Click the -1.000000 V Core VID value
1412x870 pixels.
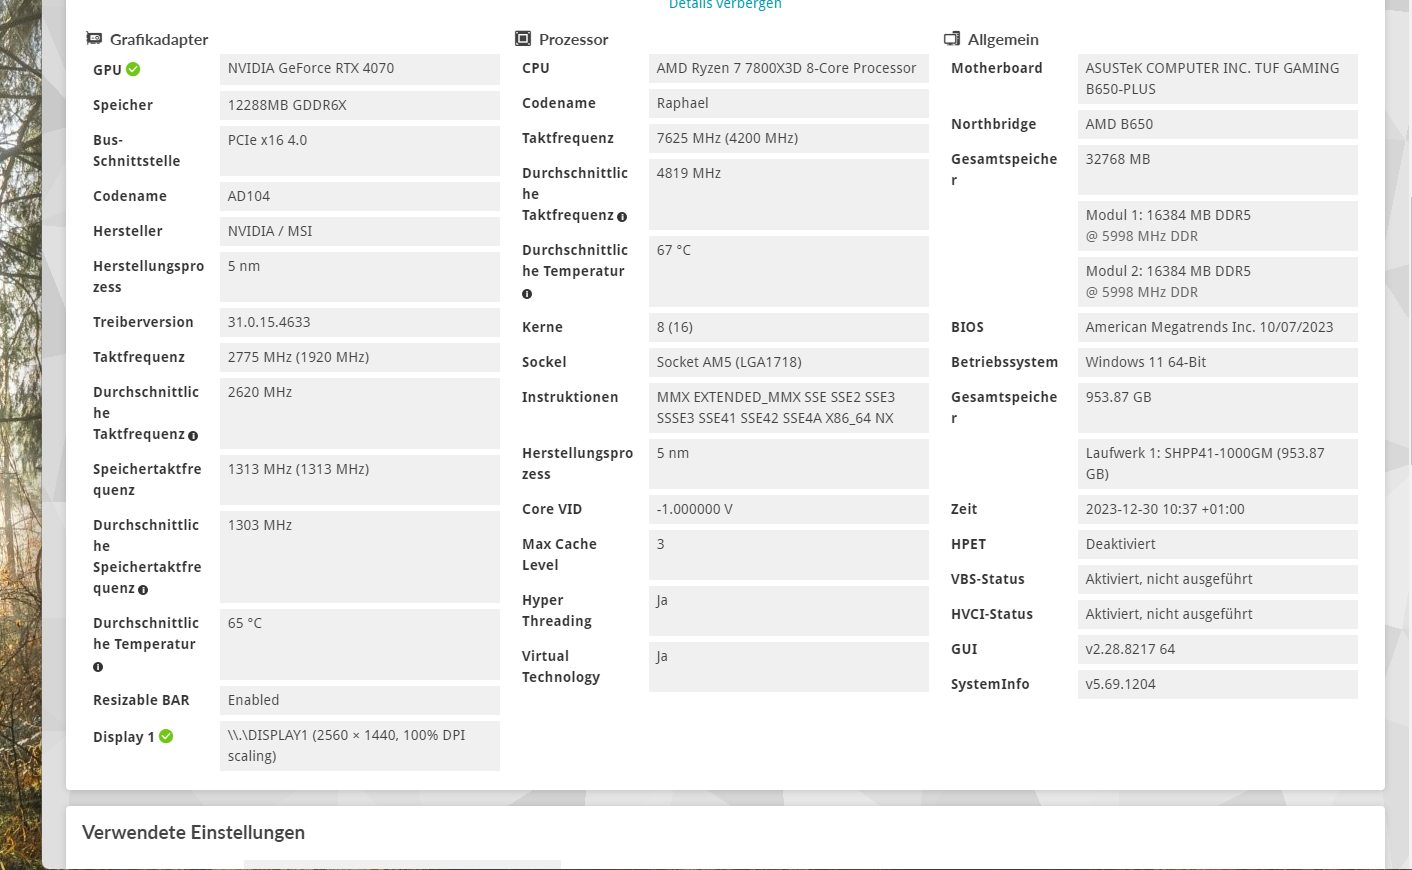(x=789, y=509)
